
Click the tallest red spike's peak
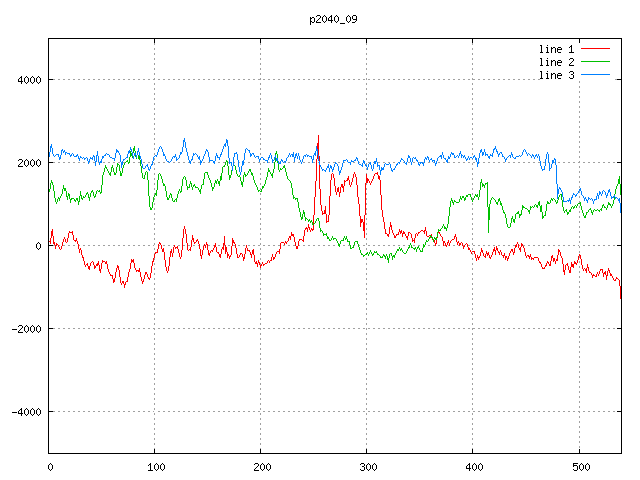pos(318,136)
